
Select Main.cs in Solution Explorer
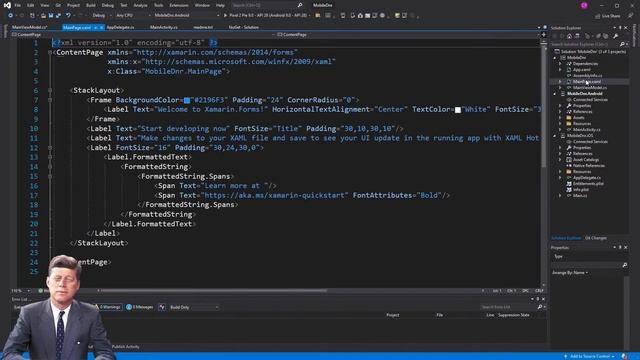(x=580, y=196)
